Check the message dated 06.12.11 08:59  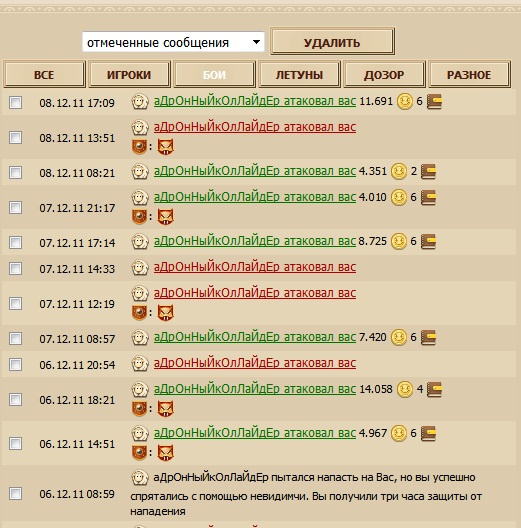pos(15,494)
